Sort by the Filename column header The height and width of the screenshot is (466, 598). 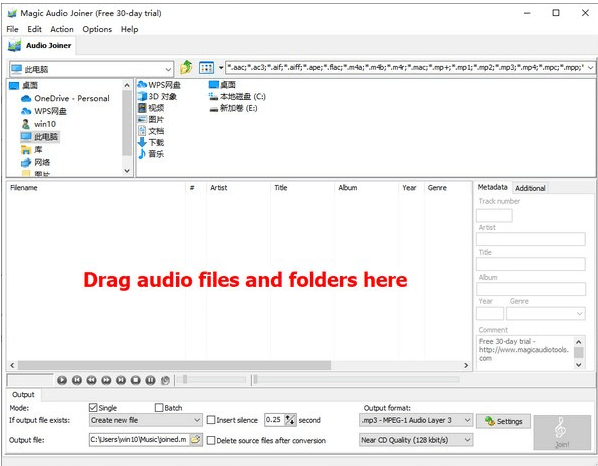96,188
